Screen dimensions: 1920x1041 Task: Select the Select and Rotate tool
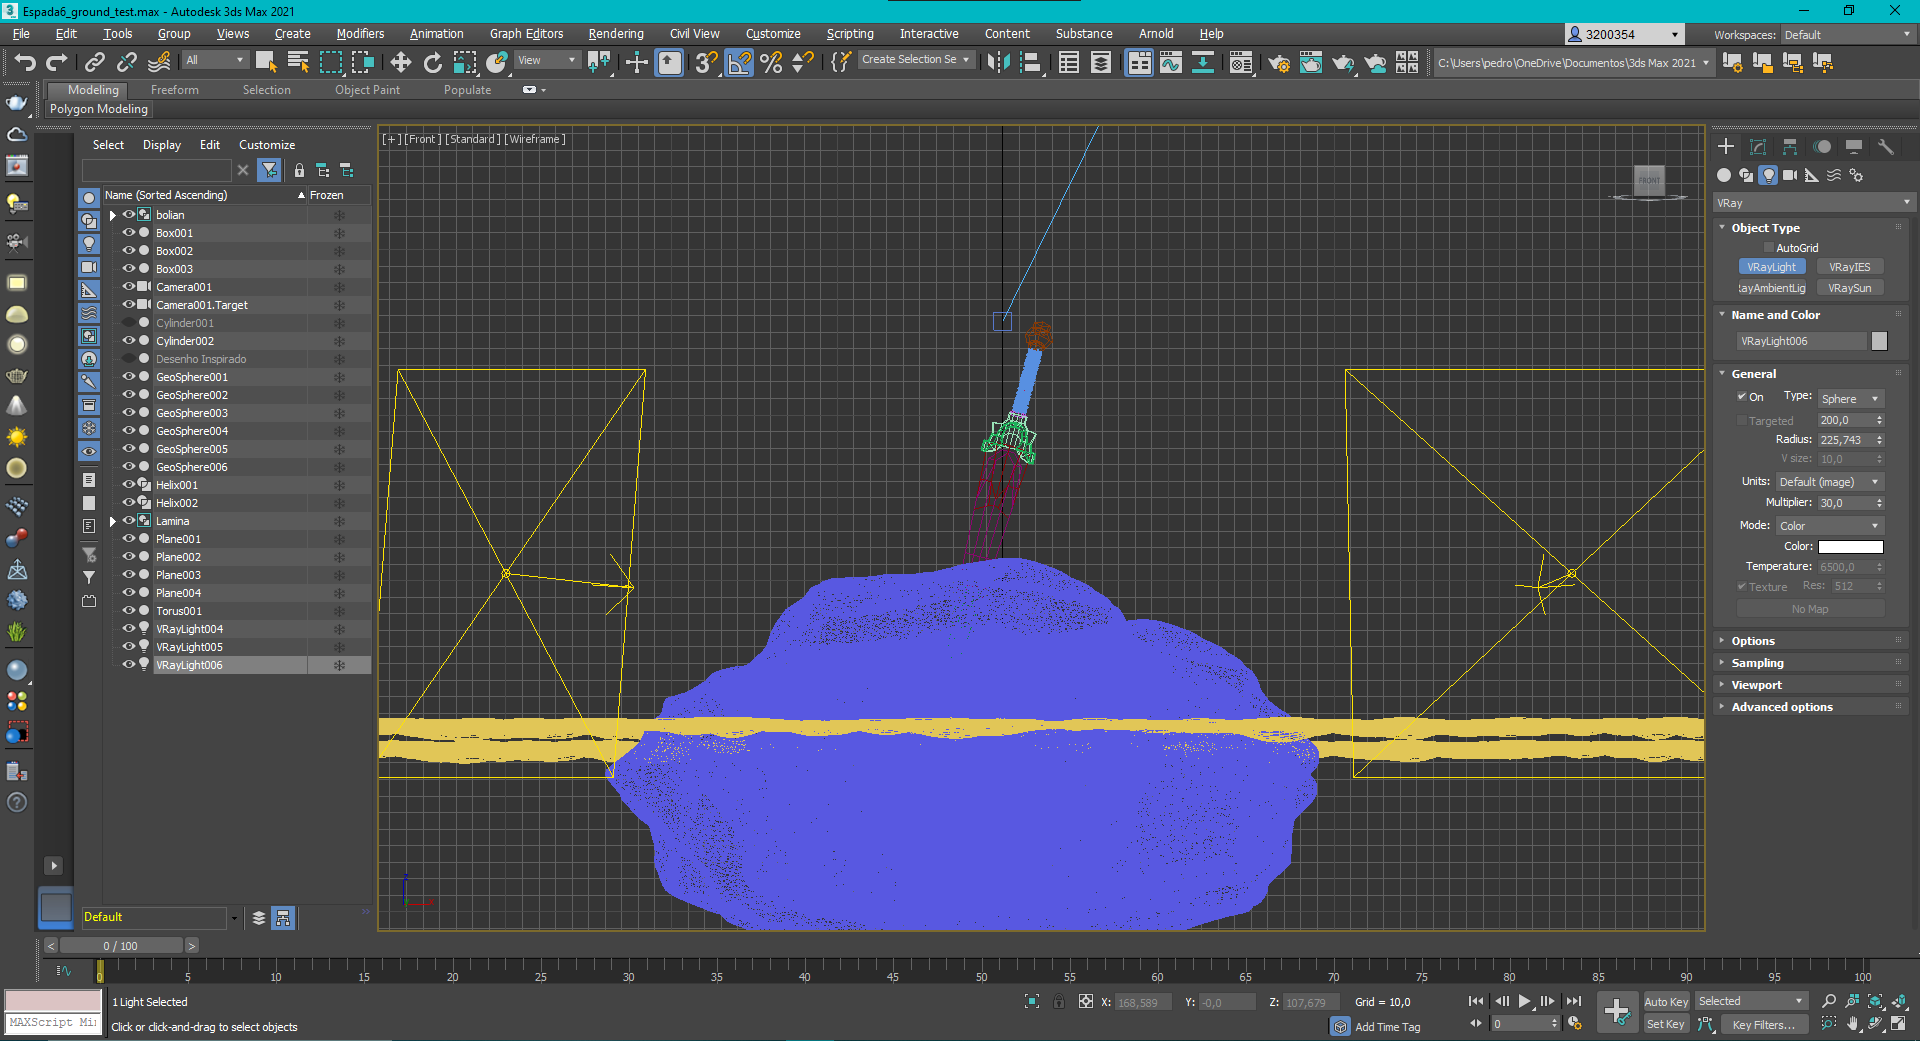tap(433, 63)
